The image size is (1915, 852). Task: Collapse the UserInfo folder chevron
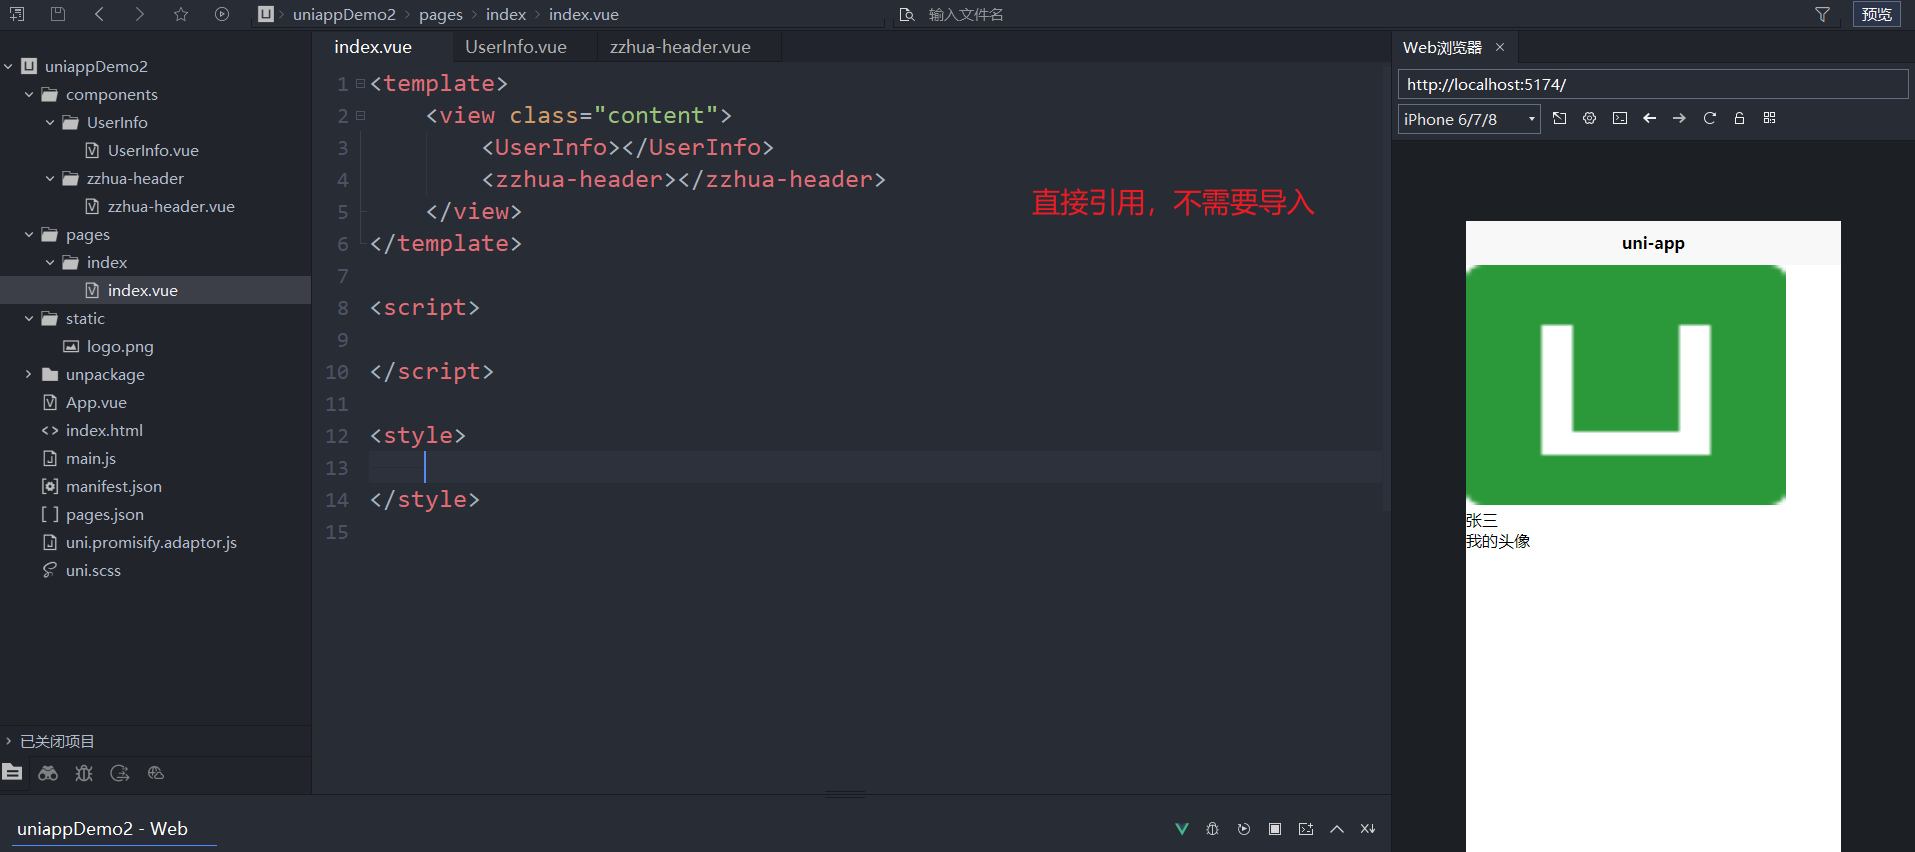point(50,122)
